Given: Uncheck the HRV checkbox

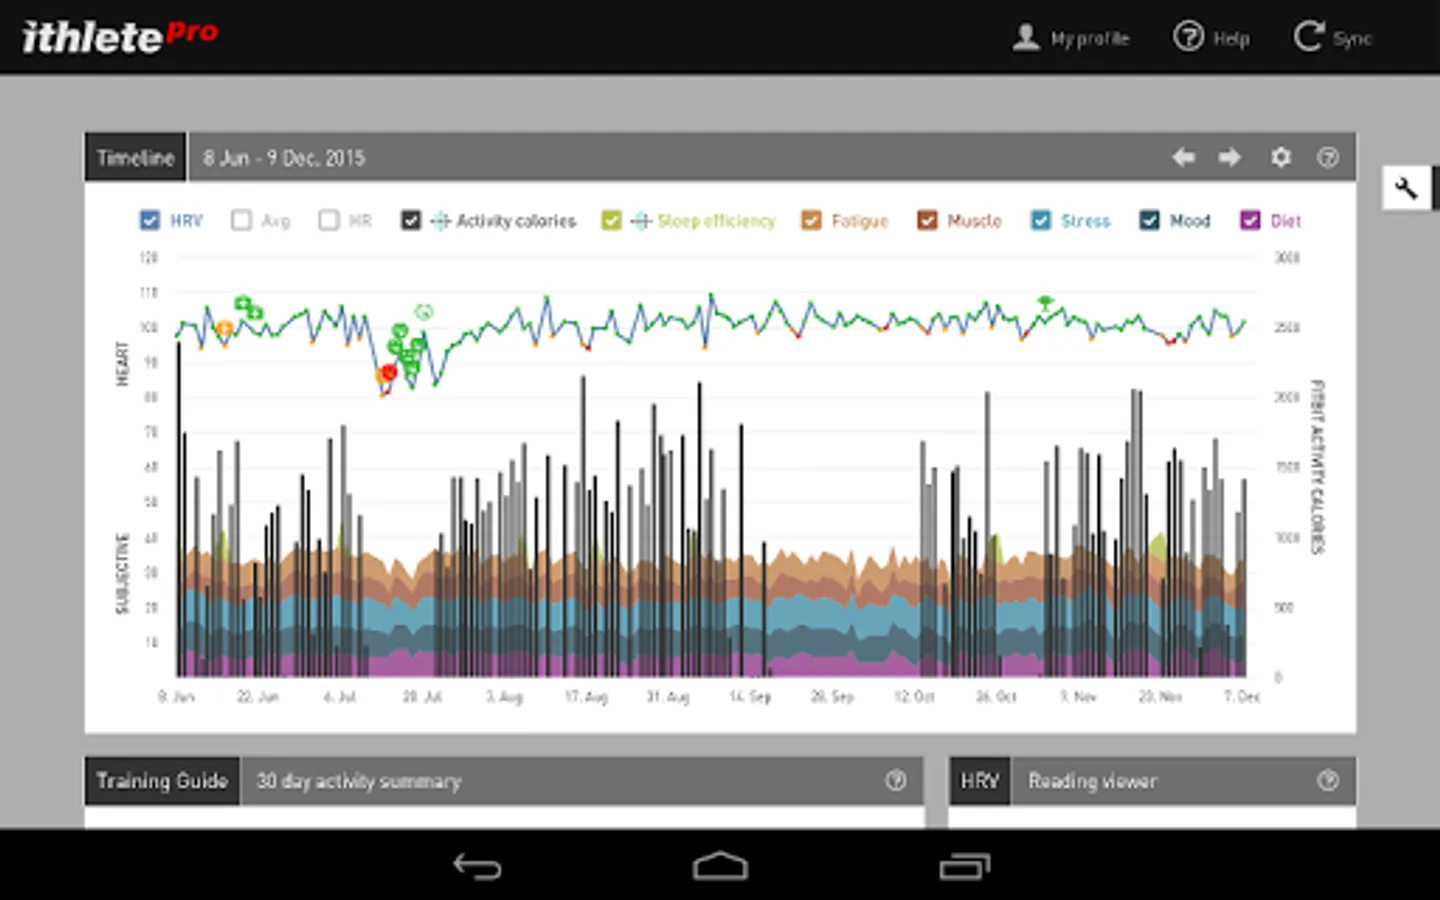Looking at the screenshot, I should coord(150,220).
